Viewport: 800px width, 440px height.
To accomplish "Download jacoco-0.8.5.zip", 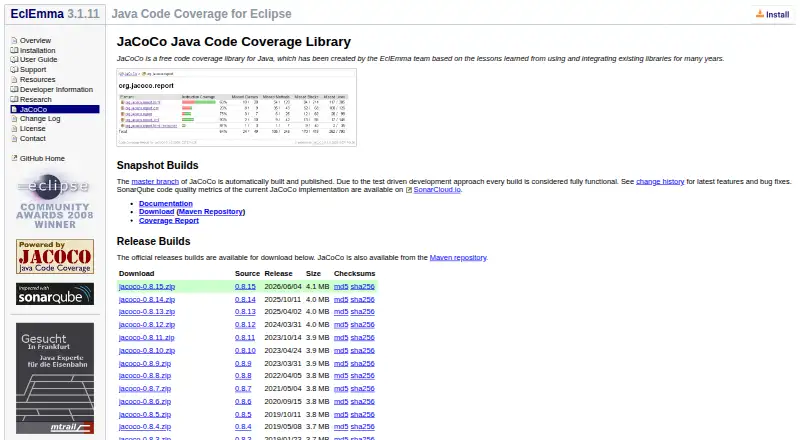I will coord(145,415).
